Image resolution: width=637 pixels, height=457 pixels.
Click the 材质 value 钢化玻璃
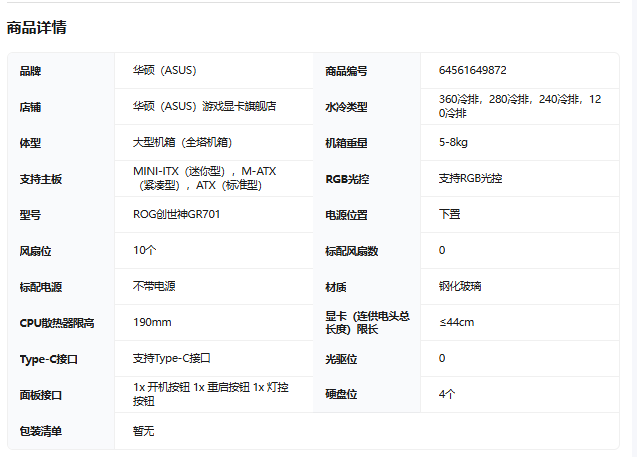[460, 286]
